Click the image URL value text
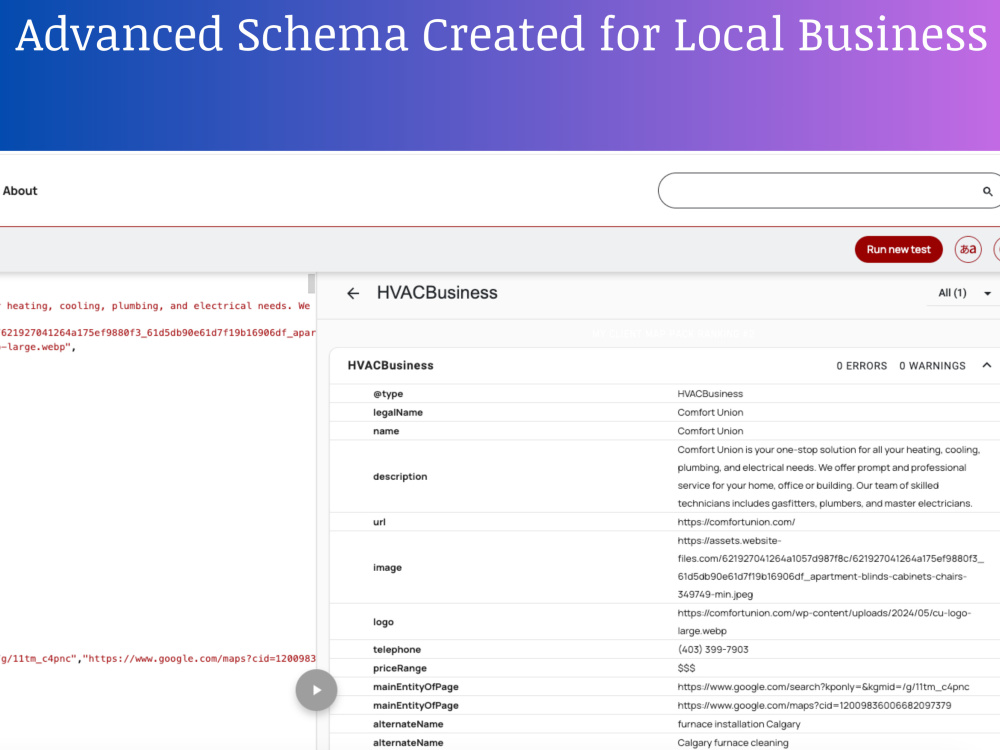 point(830,568)
